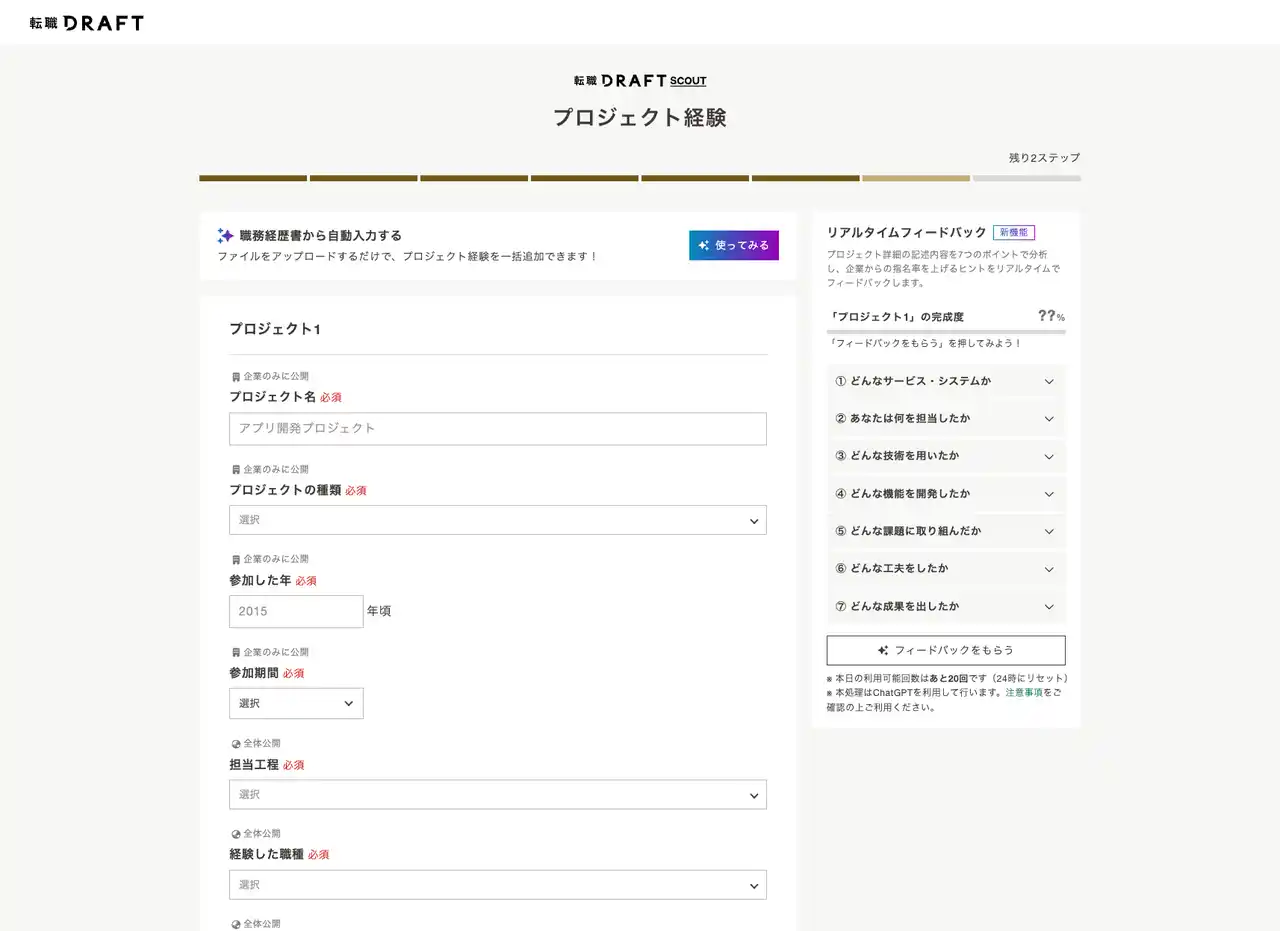Expand ③ どんな技術を用いたか section
Image resolution: width=1280 pixels, height=931 pixels.
[945, 456]
